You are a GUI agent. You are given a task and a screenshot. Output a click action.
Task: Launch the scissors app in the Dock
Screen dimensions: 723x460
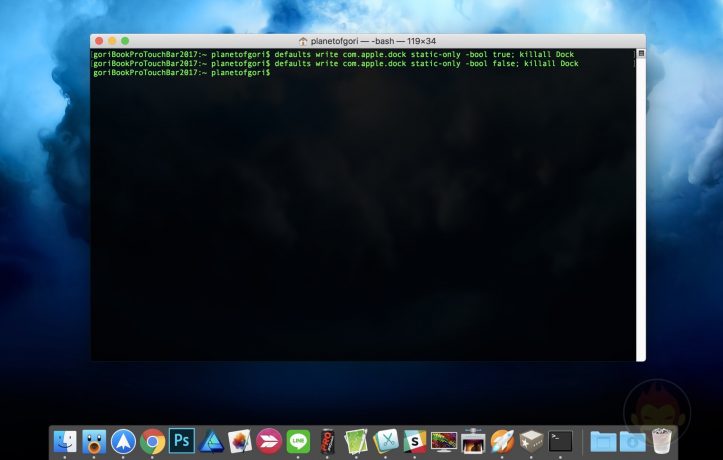coord(386,441)
